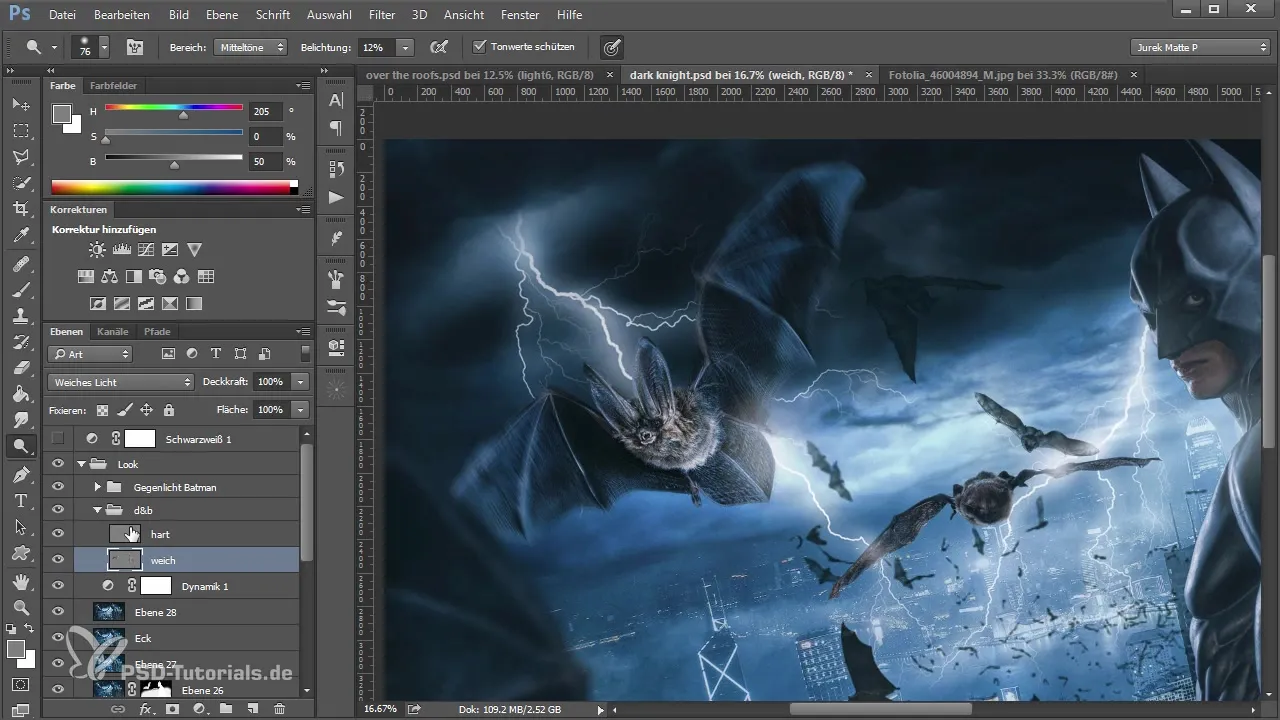1280x720 pixels.
Task: Lock all with padlock icon
Action: [169, 410]
